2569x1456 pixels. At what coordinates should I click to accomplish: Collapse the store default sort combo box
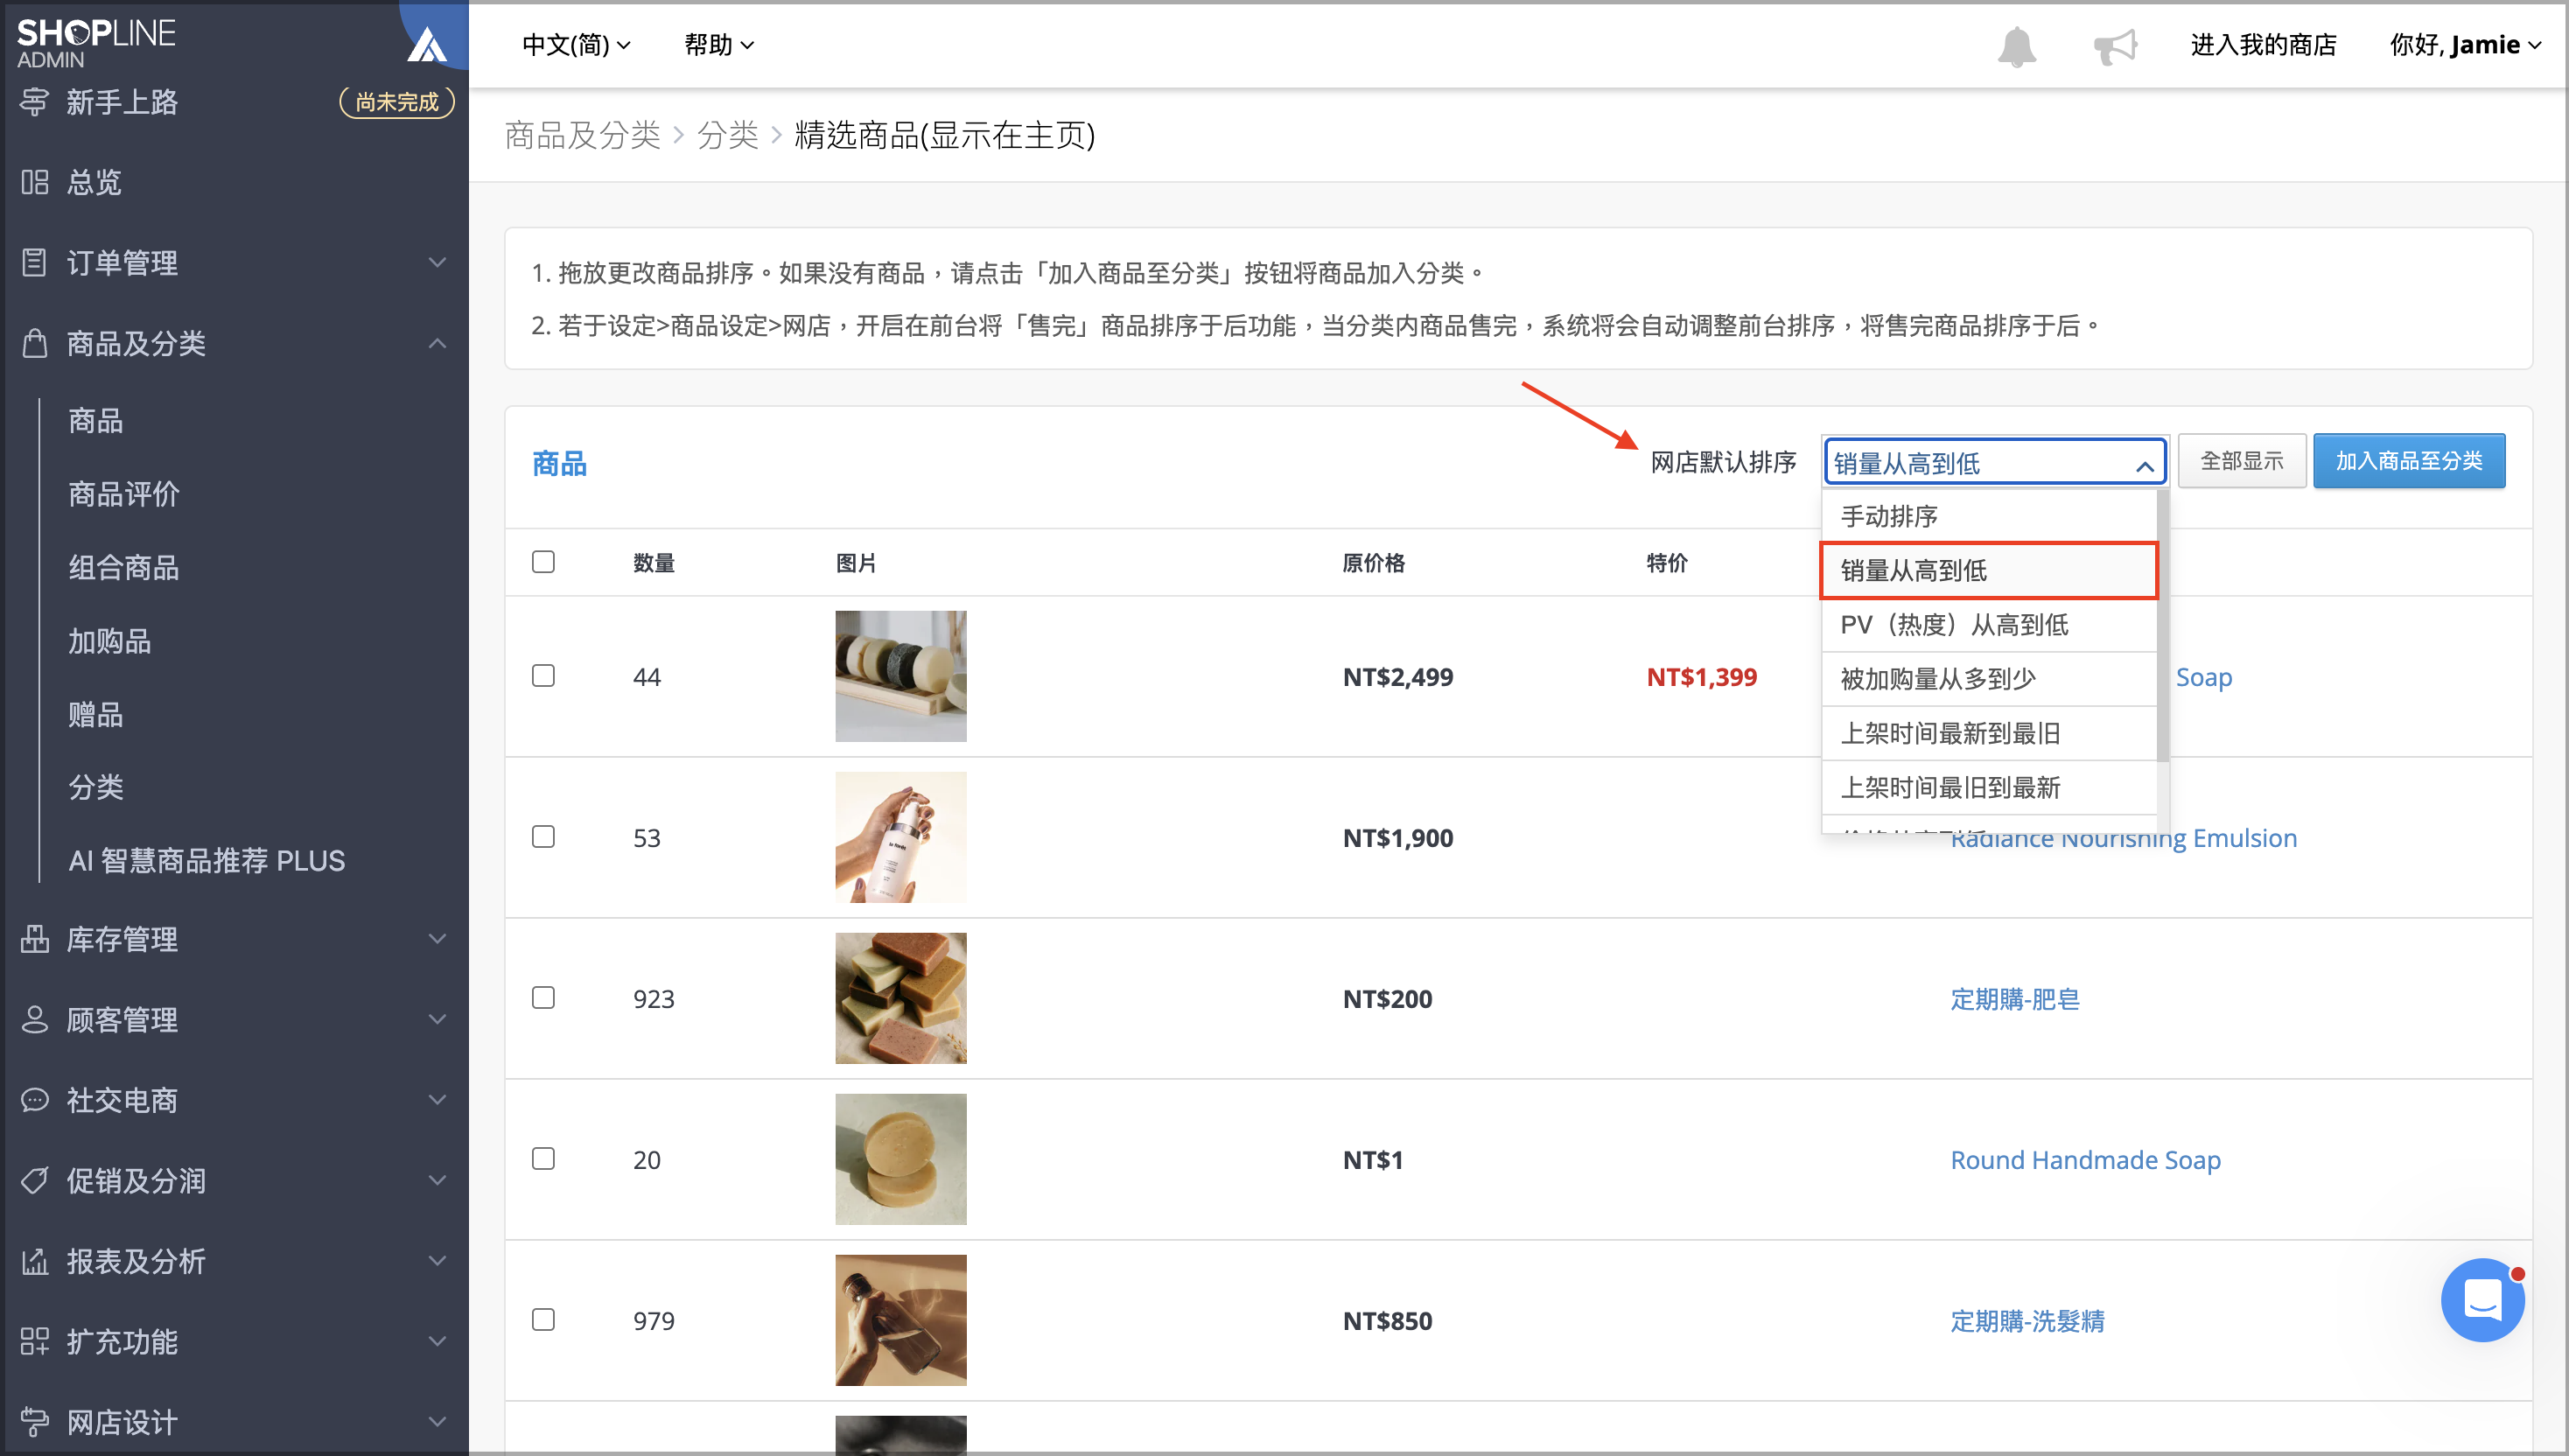click(x=1994, y=462)
